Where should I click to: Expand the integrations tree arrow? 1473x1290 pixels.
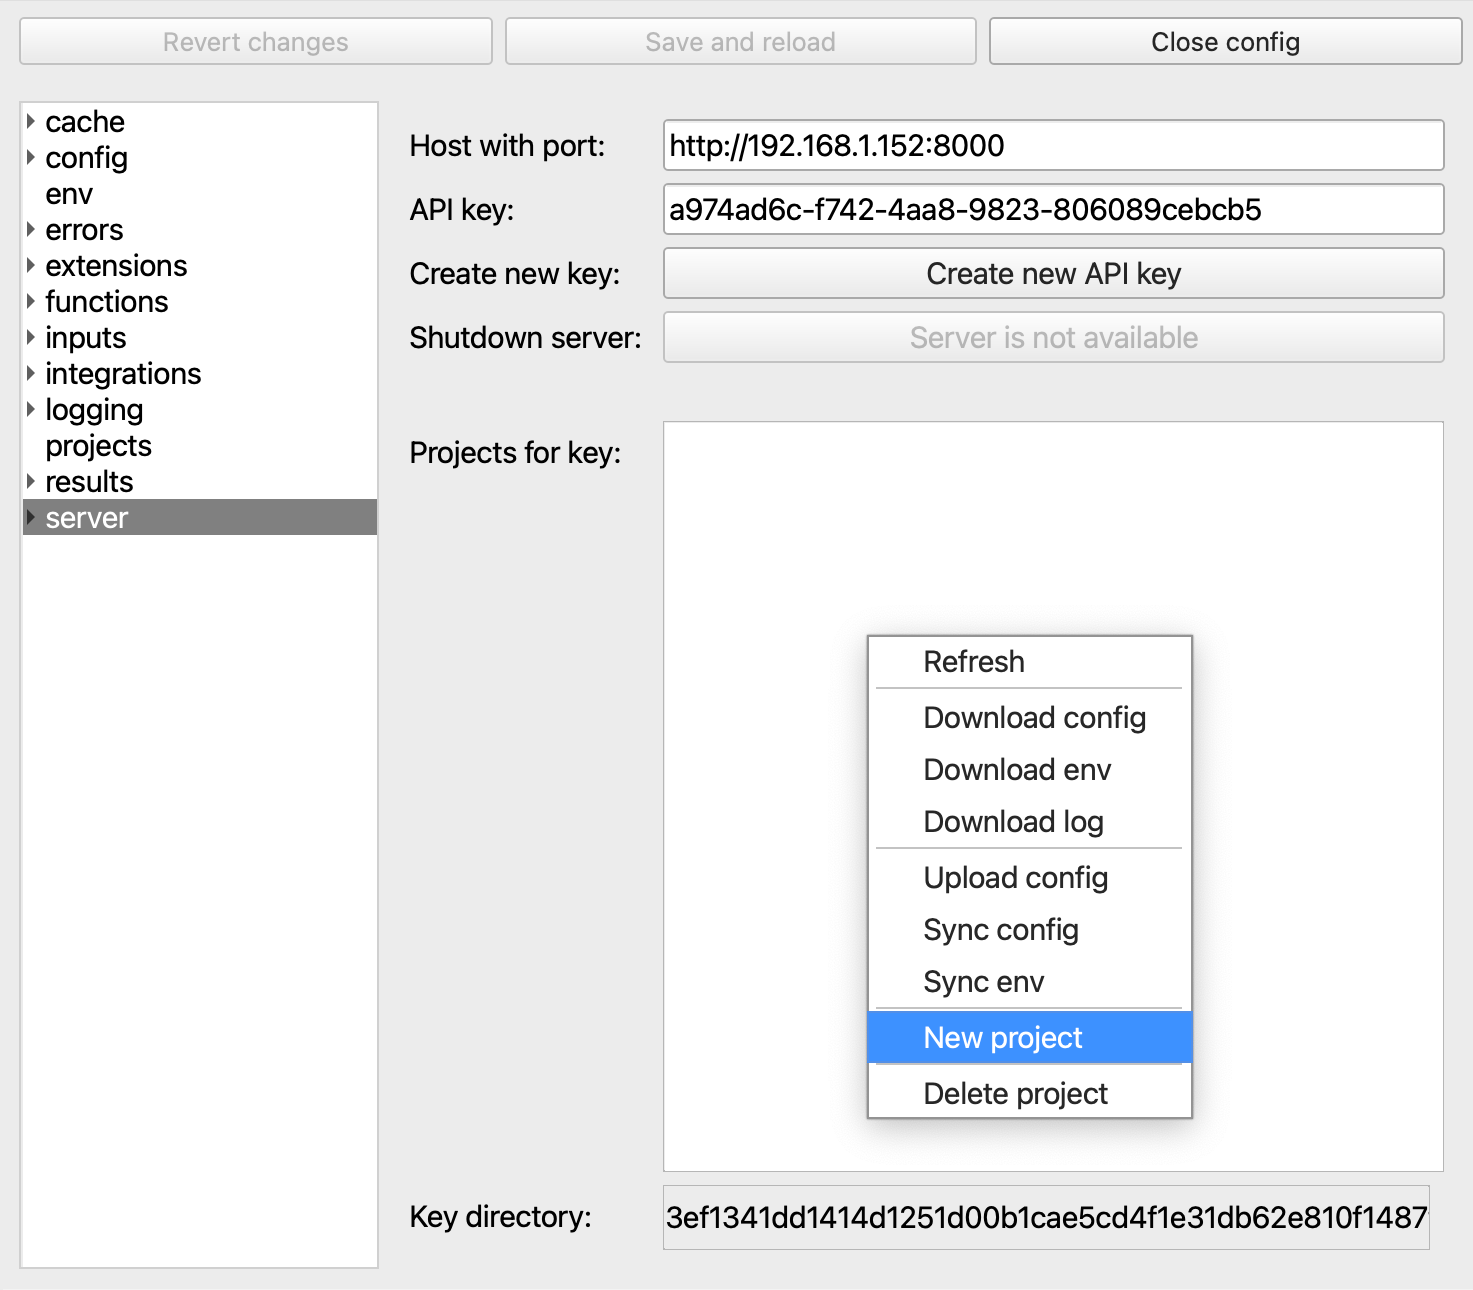coord(31,373)
